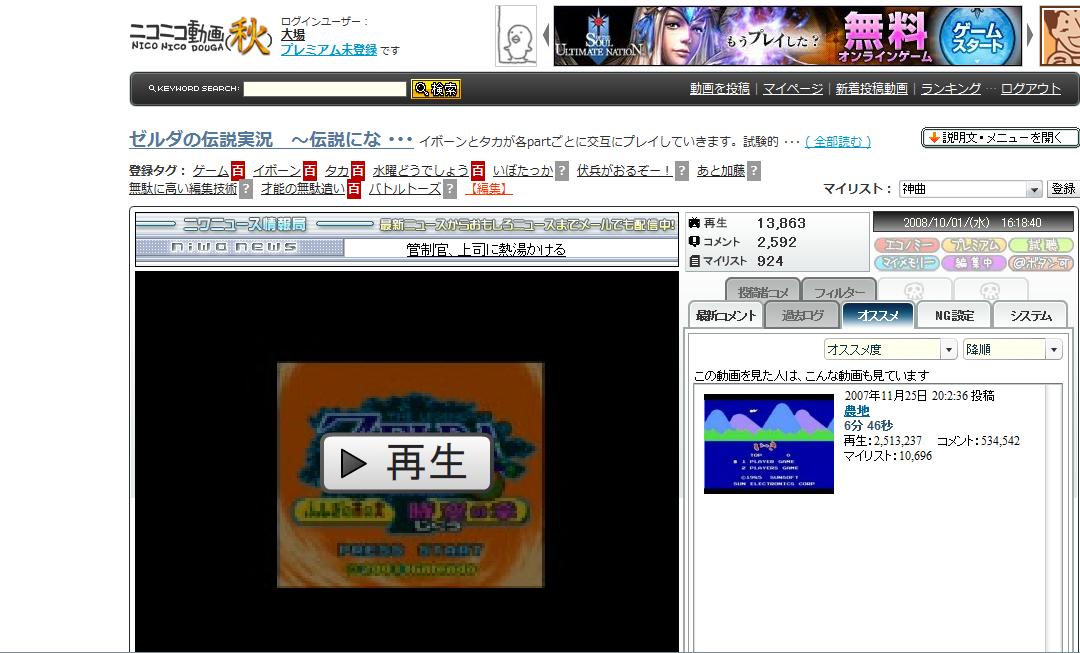This screenshot has width=1080, height=653.
Task: Open the NG設定 tab
Action: tap(954, 315)
